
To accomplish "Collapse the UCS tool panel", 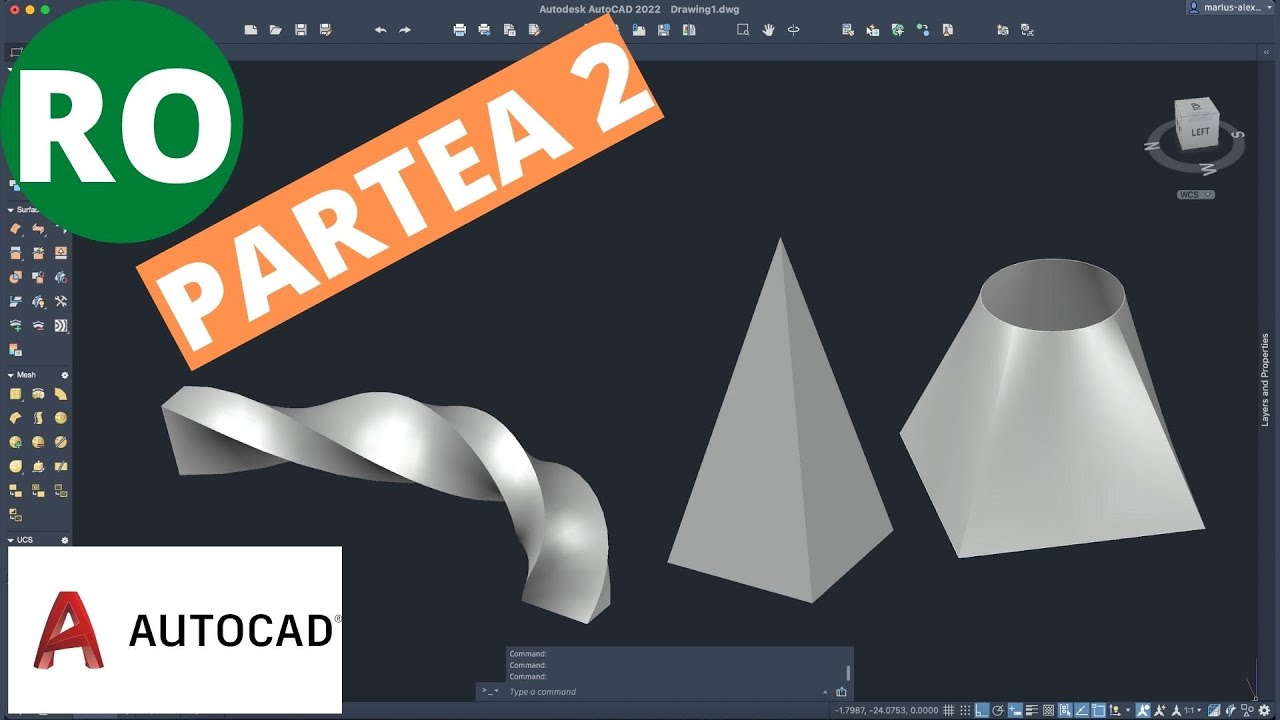I will pyautogui.click(x=11, y=540).
